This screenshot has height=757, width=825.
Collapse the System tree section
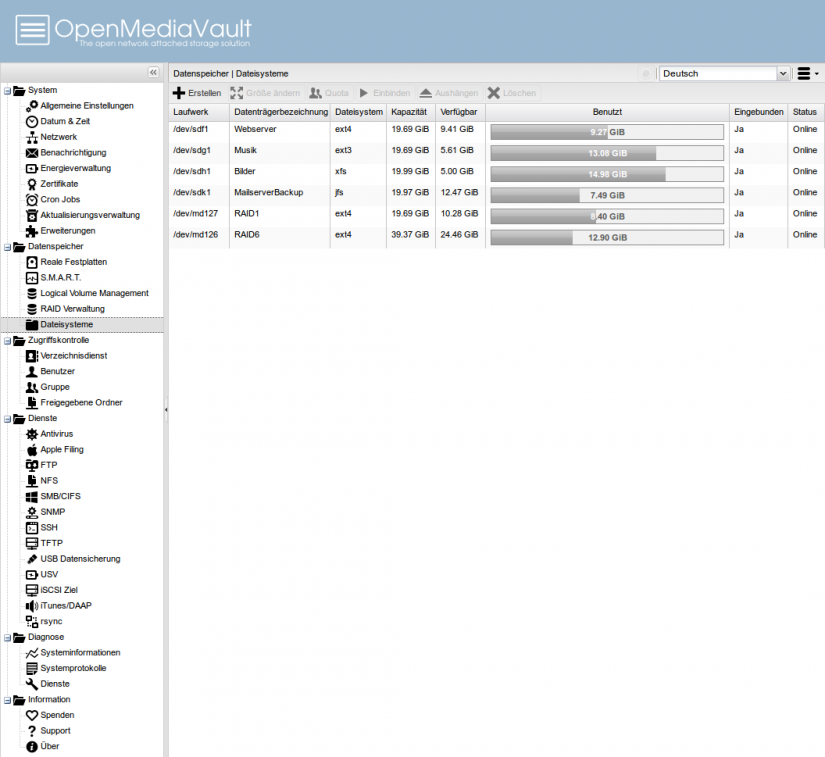[8, 89]
